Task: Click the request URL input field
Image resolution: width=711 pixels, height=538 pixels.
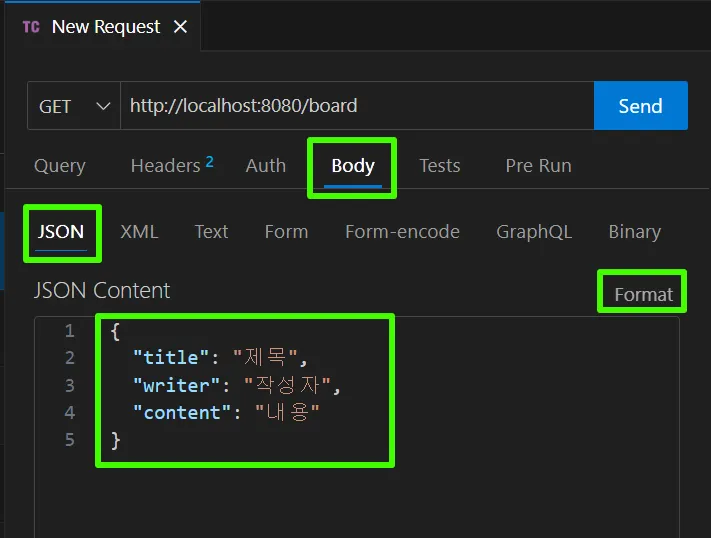Action: pyautogui.click(x=357, y=106)
